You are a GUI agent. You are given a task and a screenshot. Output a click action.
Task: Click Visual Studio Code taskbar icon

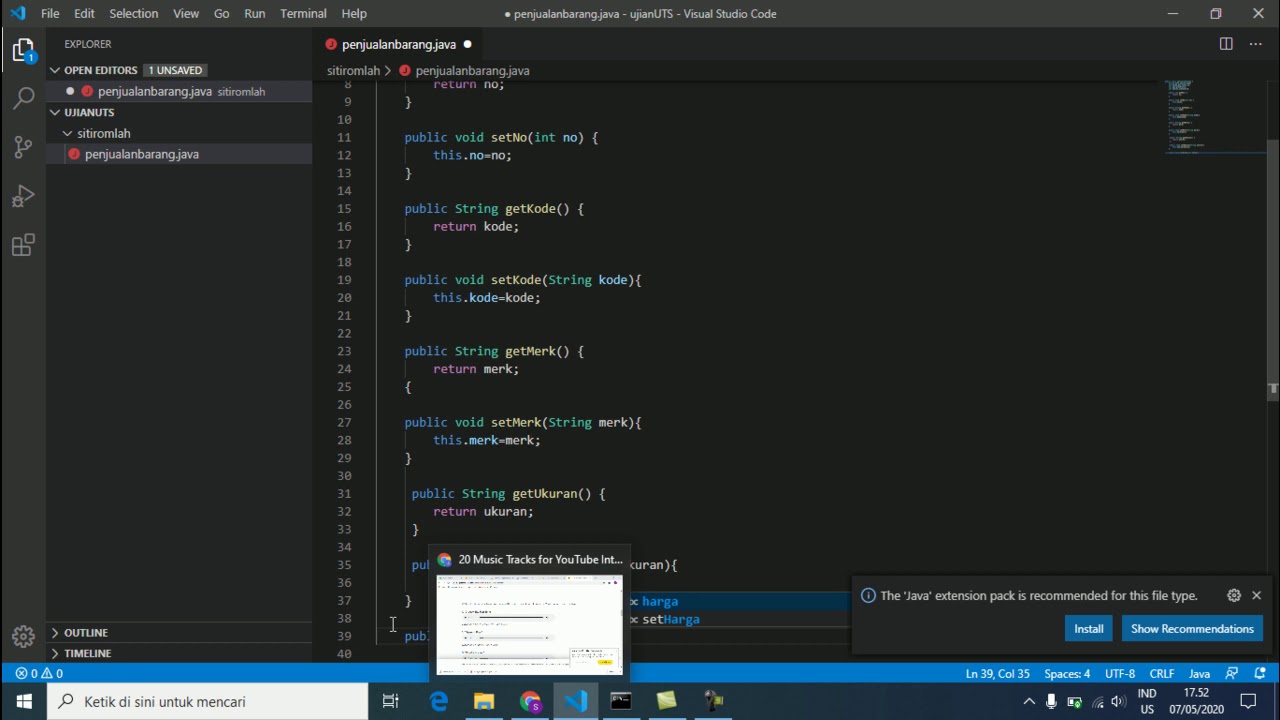[576, 701]
